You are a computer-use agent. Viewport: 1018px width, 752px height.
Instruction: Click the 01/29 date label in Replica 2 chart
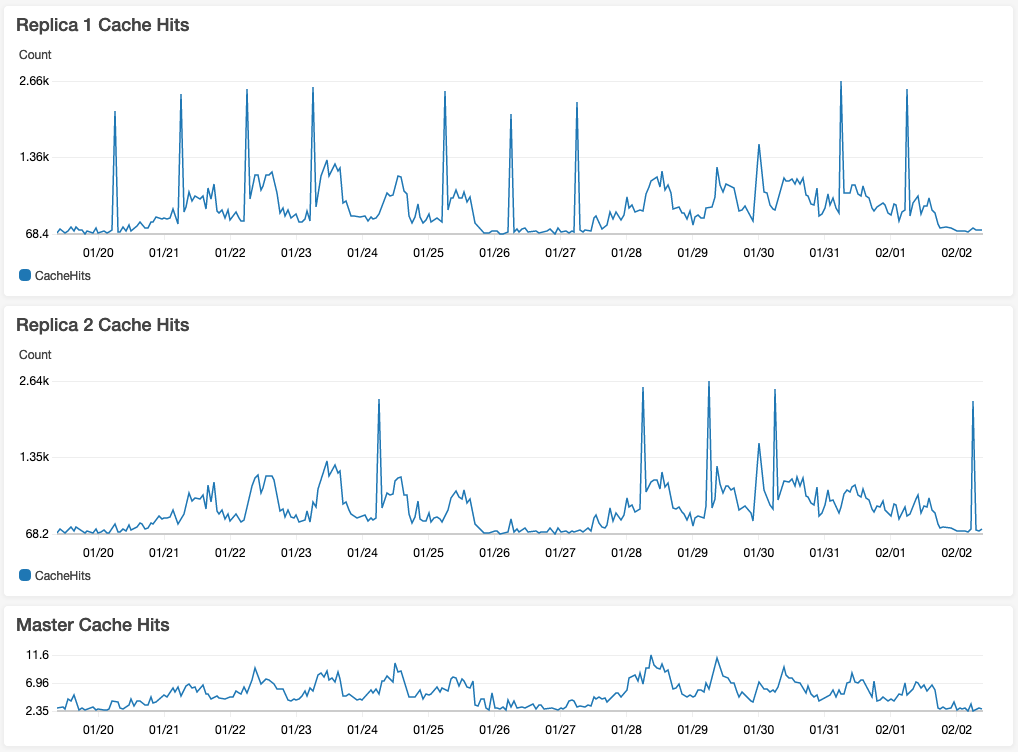(x=692, y=553)
